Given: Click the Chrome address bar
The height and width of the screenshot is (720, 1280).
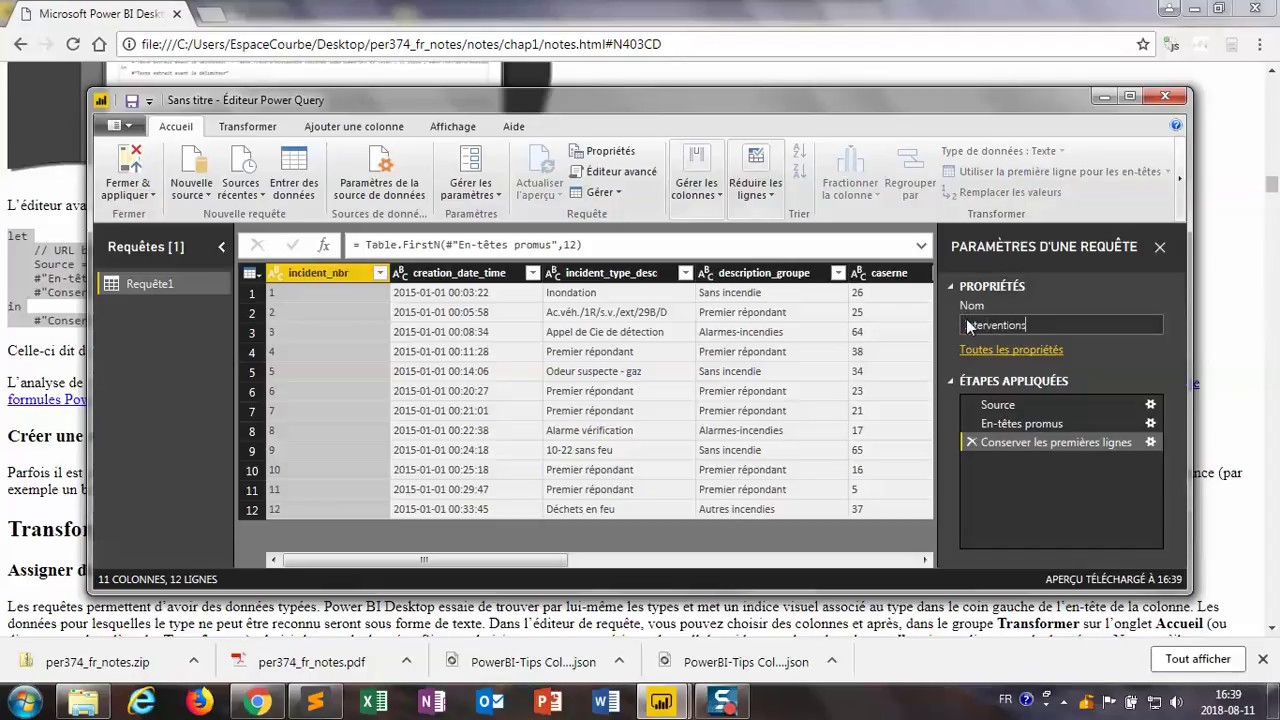Looking at the screenshot, I should [x=630, y=44].
